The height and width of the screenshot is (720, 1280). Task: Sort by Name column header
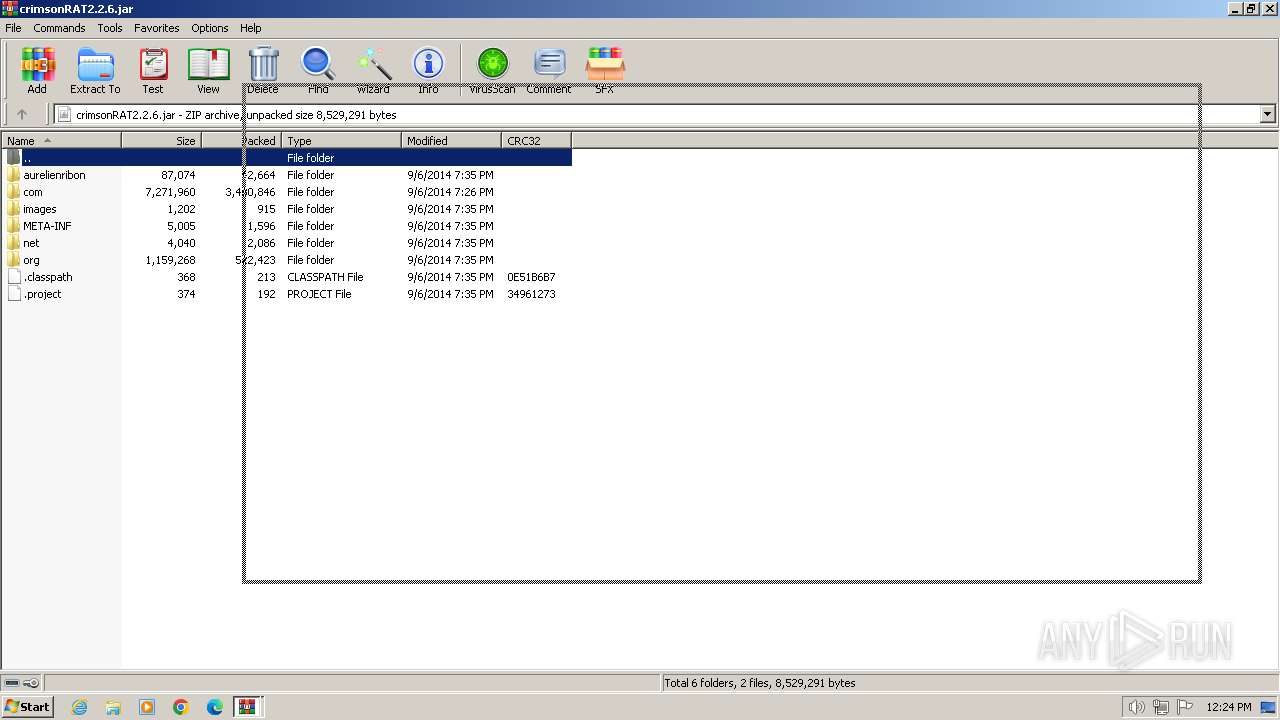[61, 141]
